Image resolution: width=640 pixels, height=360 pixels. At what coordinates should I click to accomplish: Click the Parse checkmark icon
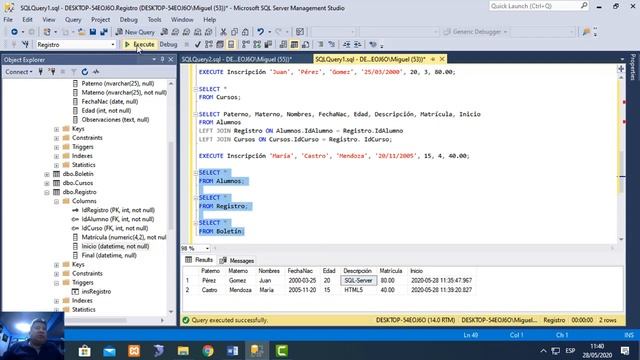pyautogui.click(x=198, y=44)
